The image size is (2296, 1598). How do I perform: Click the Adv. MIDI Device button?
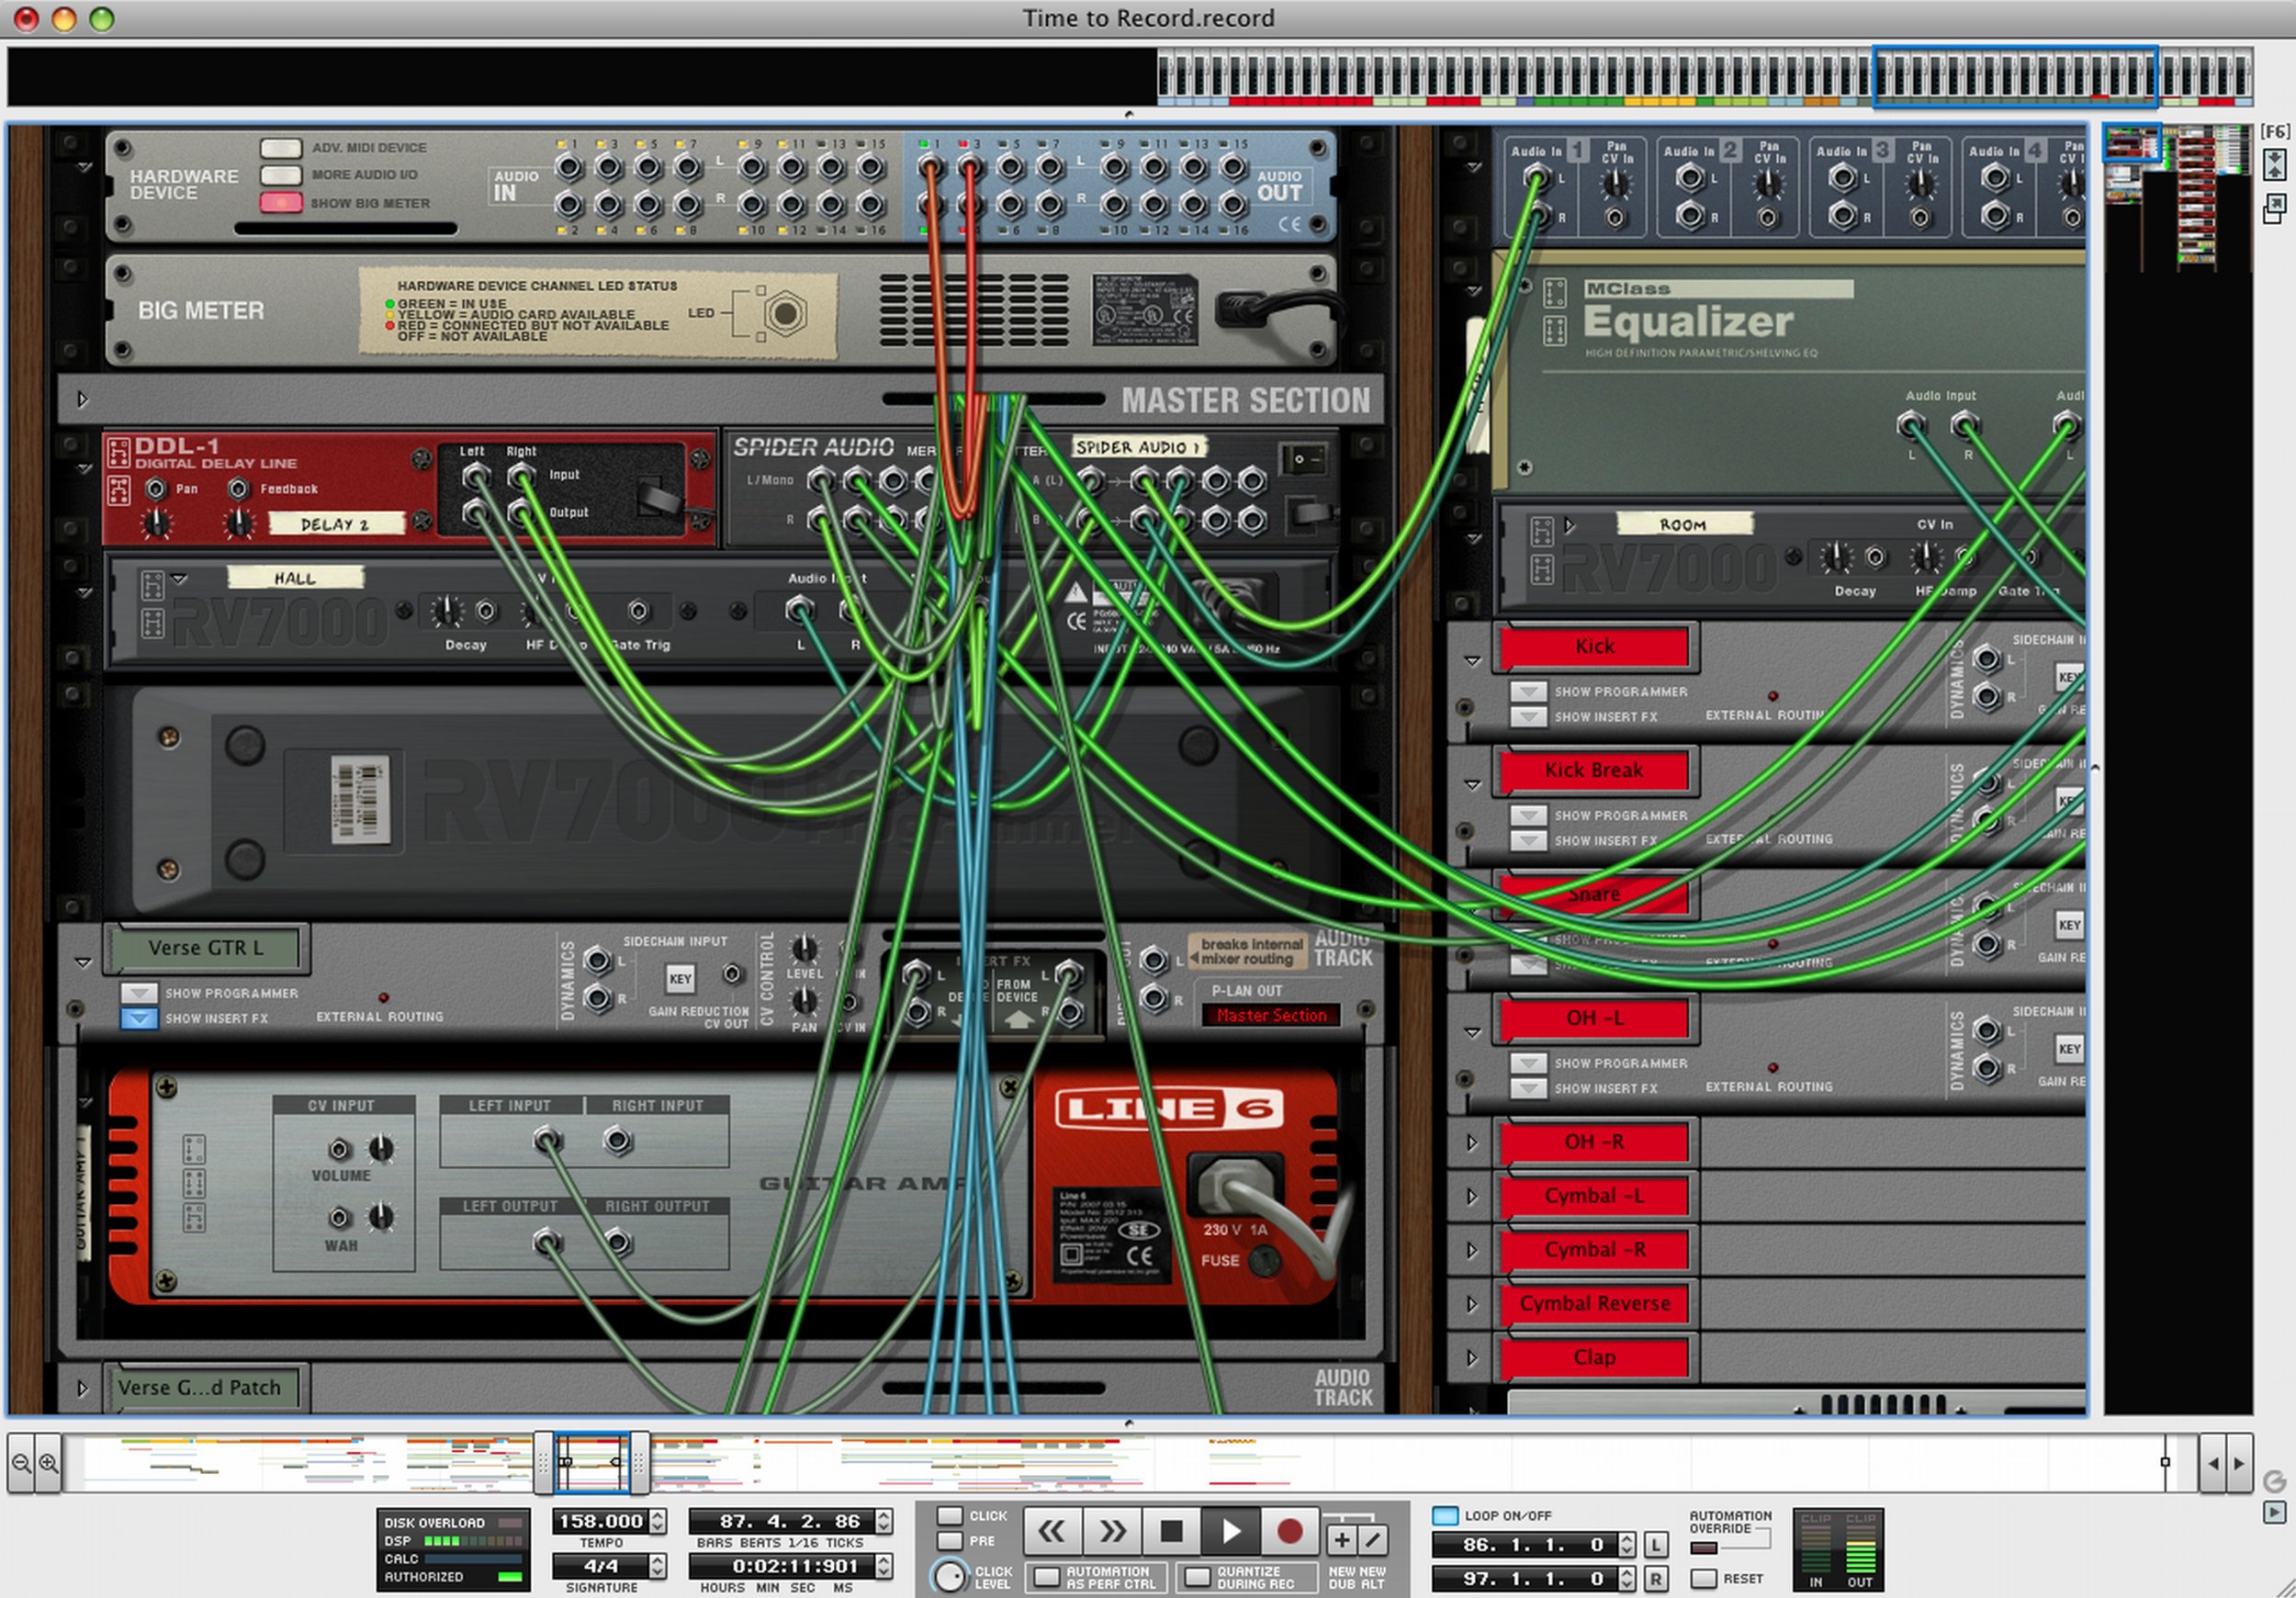(x=281, y=147)
